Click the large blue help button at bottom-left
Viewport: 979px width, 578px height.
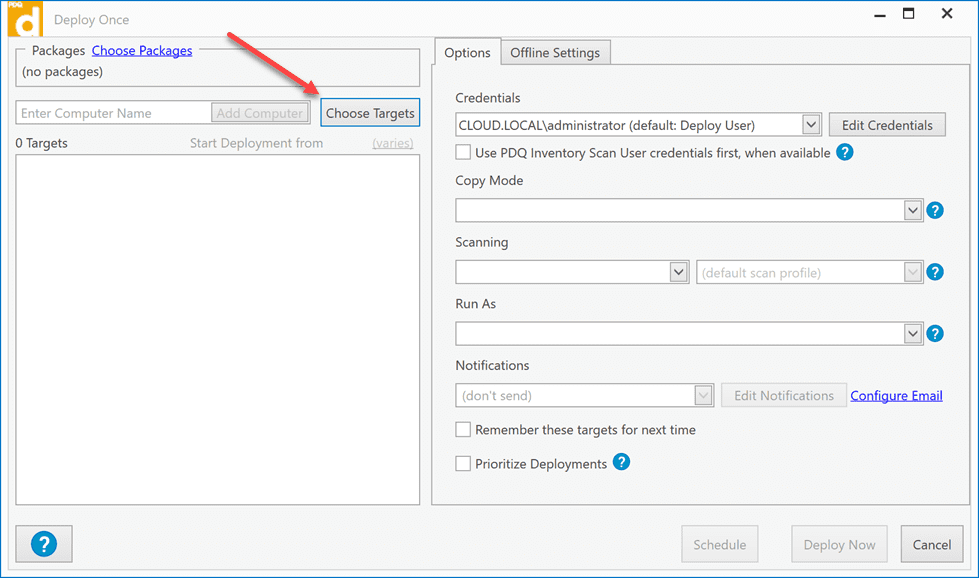click(x=44, y=544)
